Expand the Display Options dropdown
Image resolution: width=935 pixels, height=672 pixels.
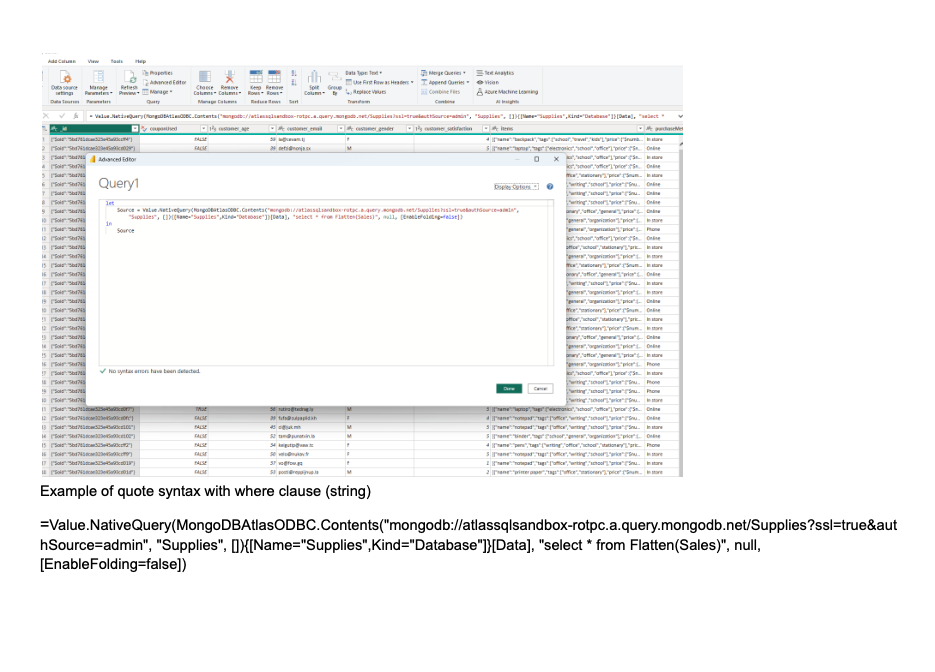click(x=517, y=186)
